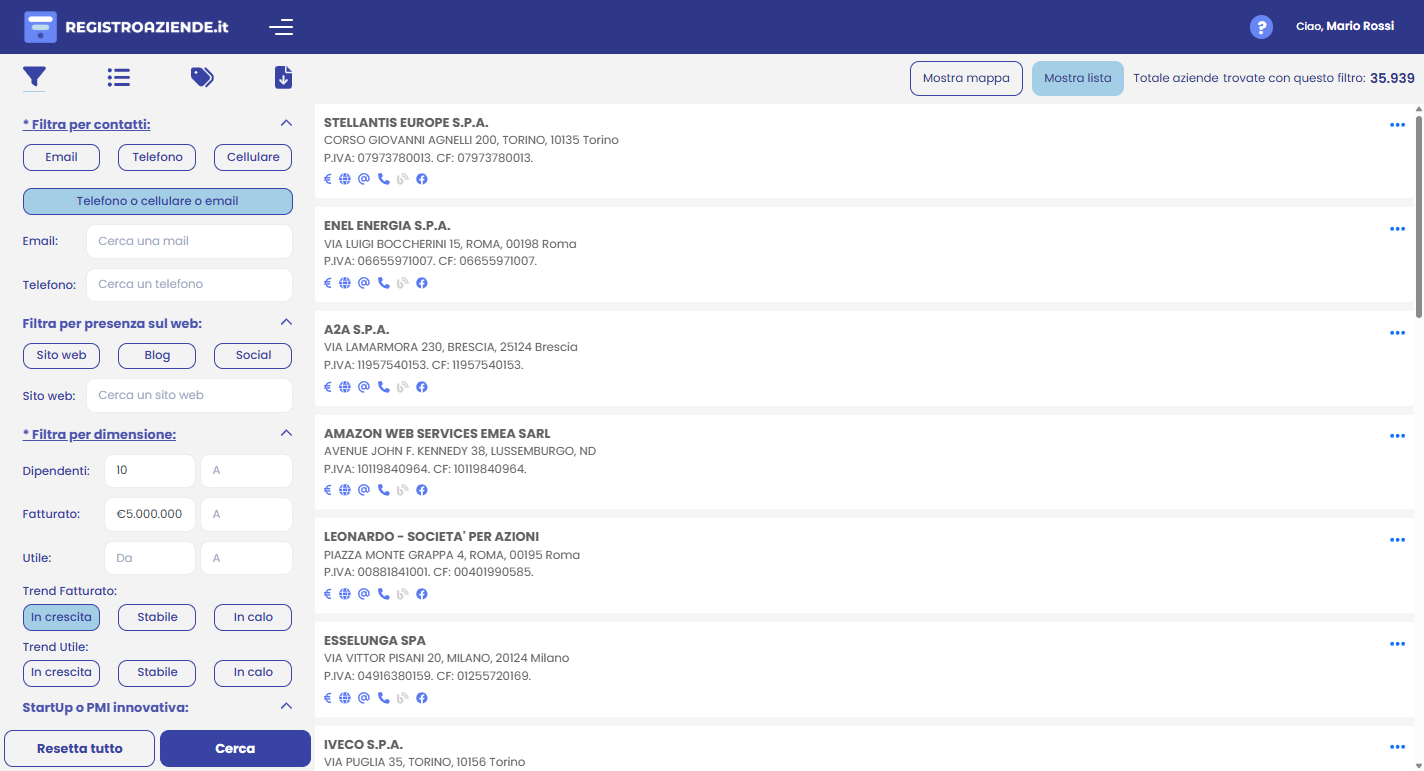Select In crescita under Trend Utile
Viewport: 1424px width, 771px height.
pyautogui.click(x=61, y=672)
